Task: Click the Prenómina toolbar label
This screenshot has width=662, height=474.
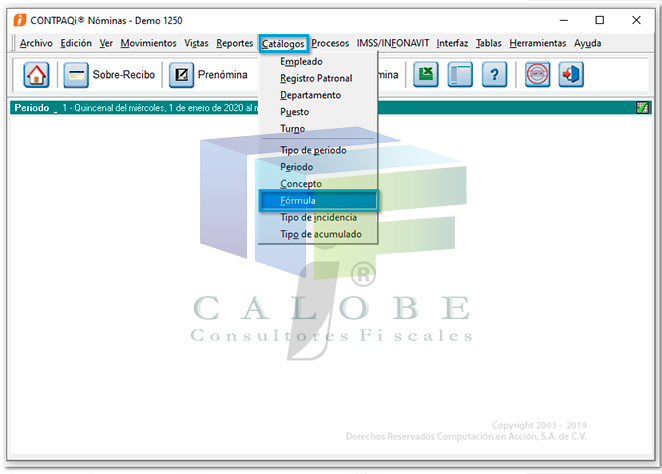Action: (x=222, y=75)
